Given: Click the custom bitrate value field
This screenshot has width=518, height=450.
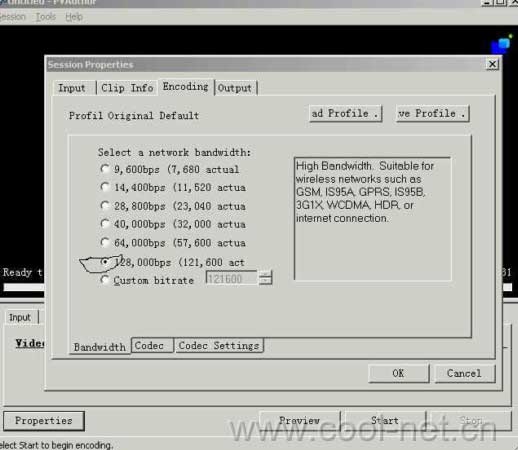Looking at the screenshot, I should pyautogui.click(x=232, y=278).
